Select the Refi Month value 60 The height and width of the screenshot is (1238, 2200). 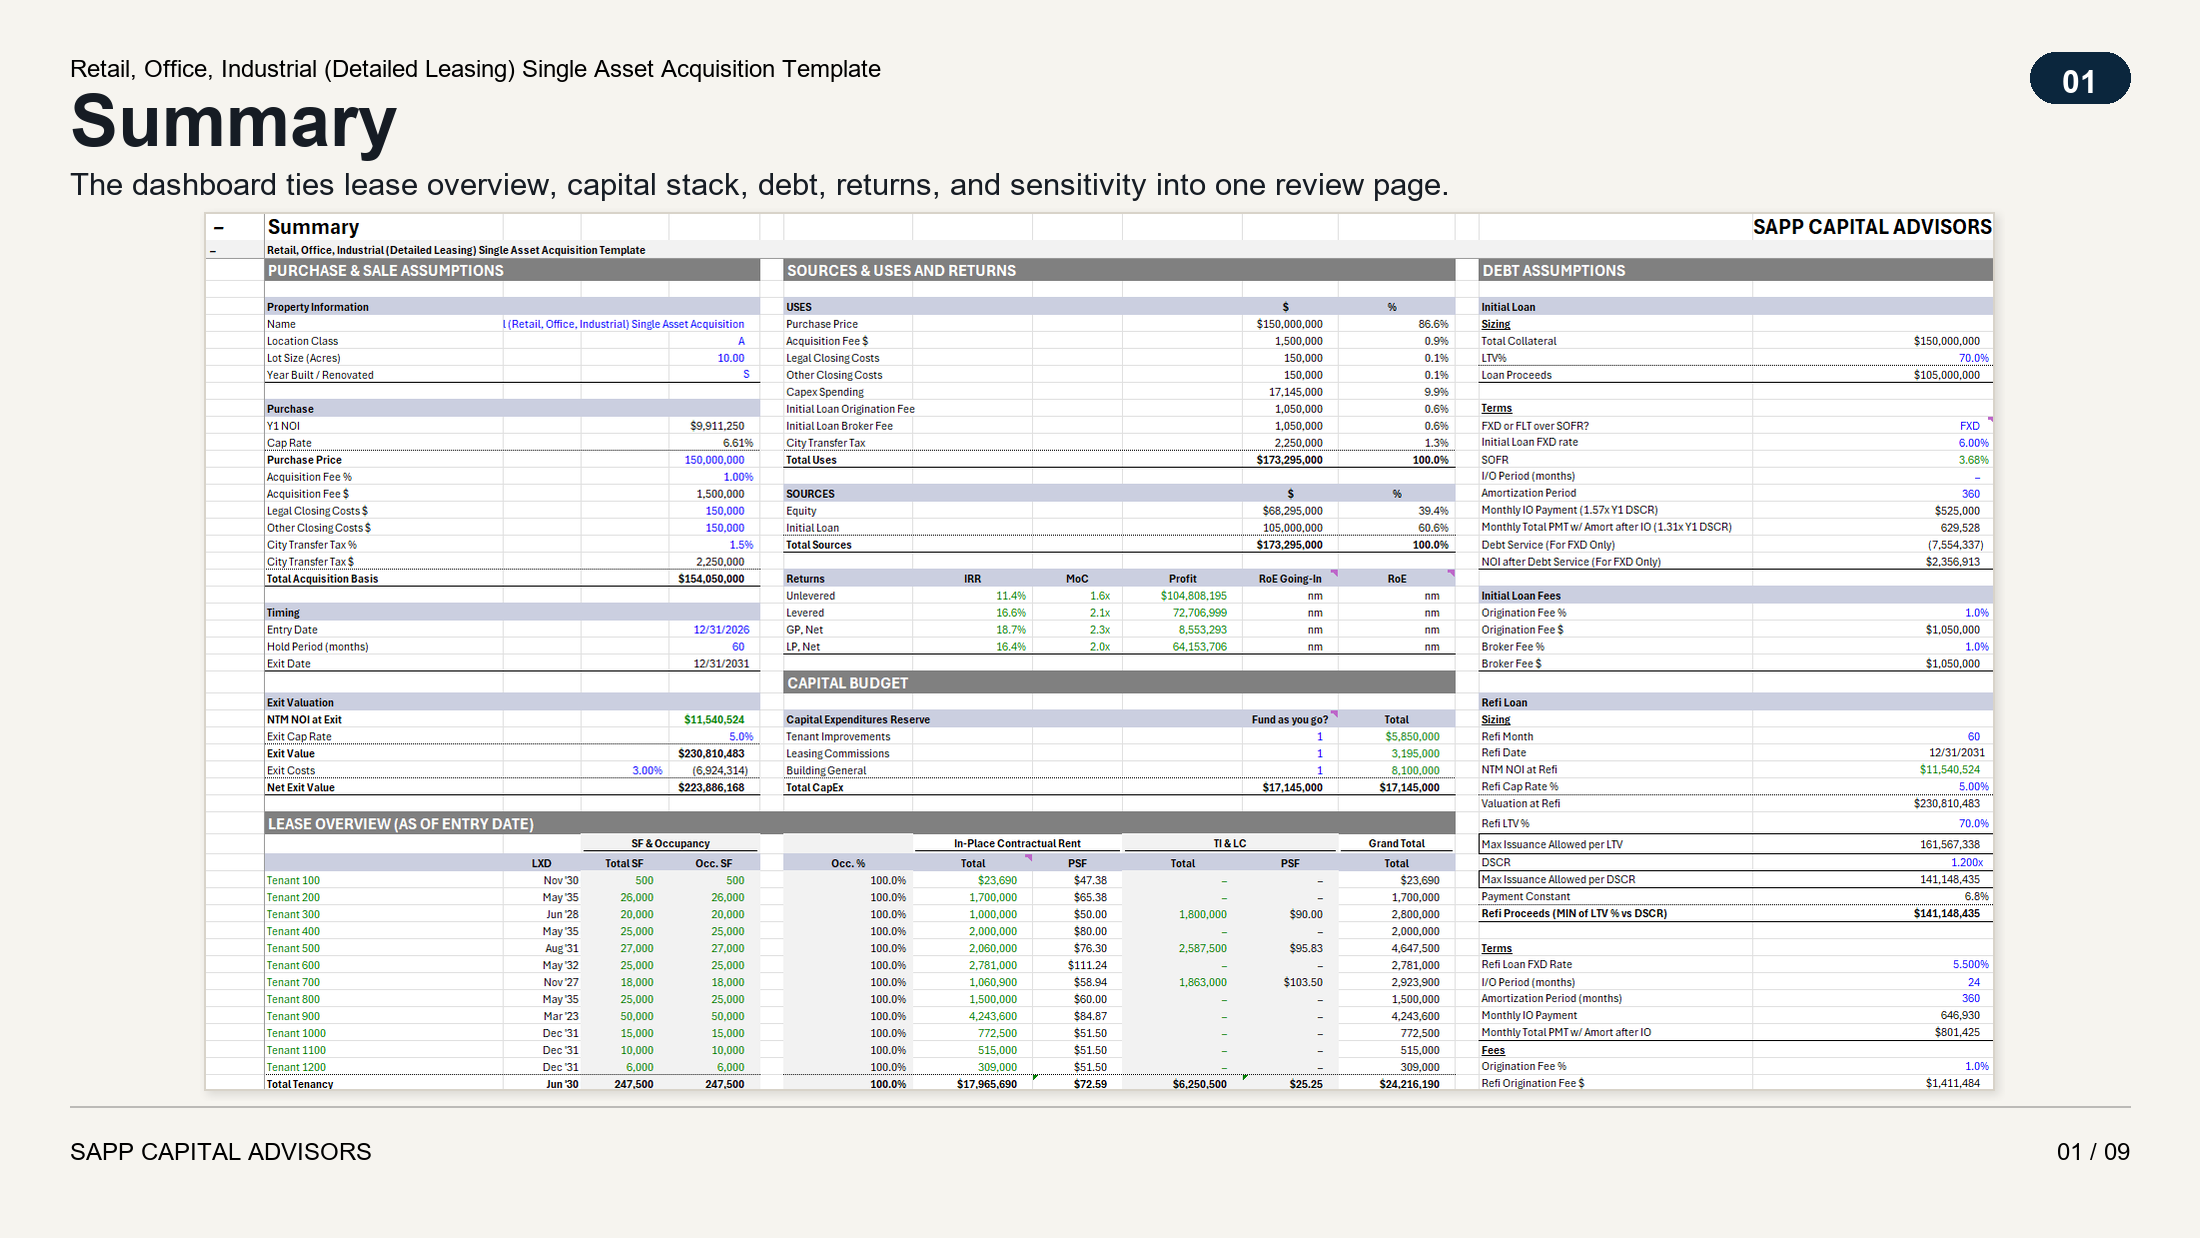coord(1974,737)
